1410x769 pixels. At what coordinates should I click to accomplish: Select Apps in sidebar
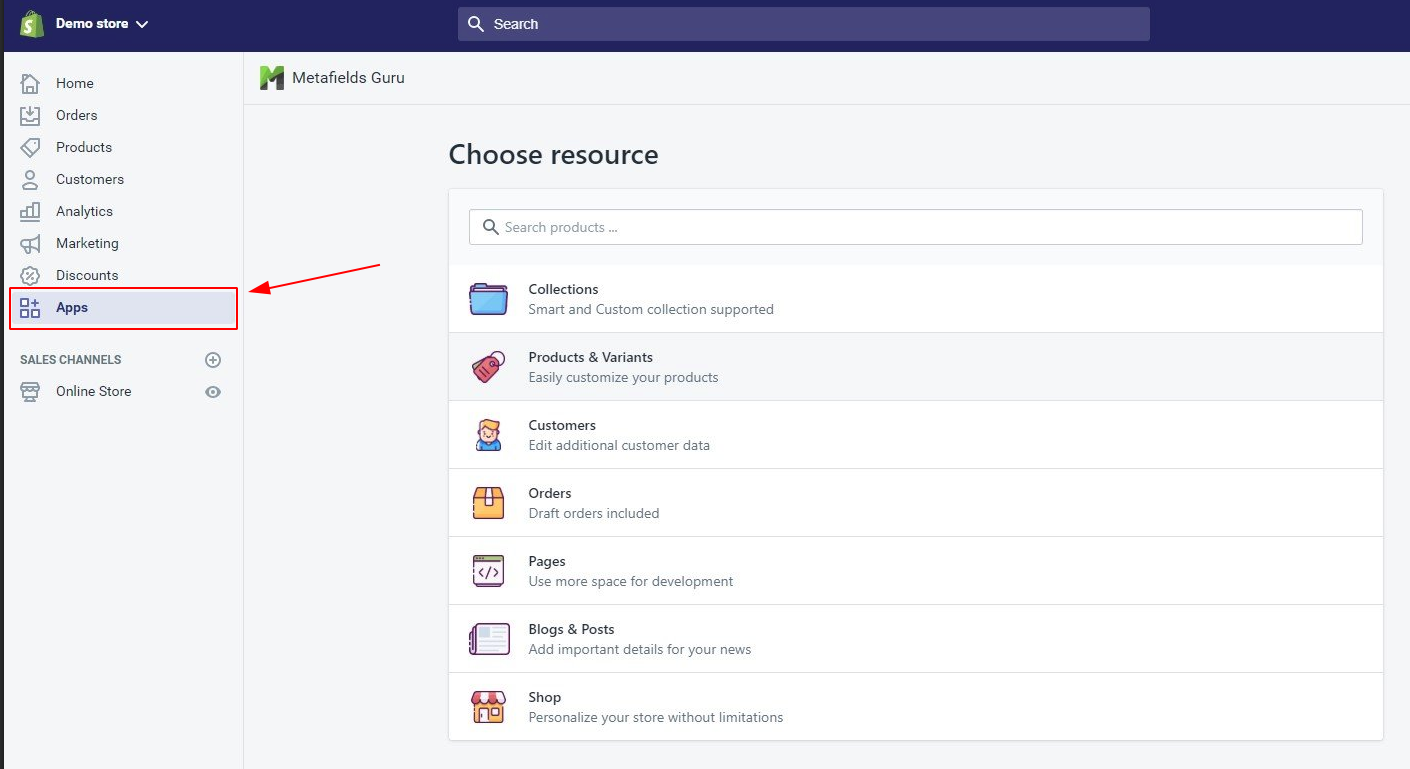(x=122, y=307)
